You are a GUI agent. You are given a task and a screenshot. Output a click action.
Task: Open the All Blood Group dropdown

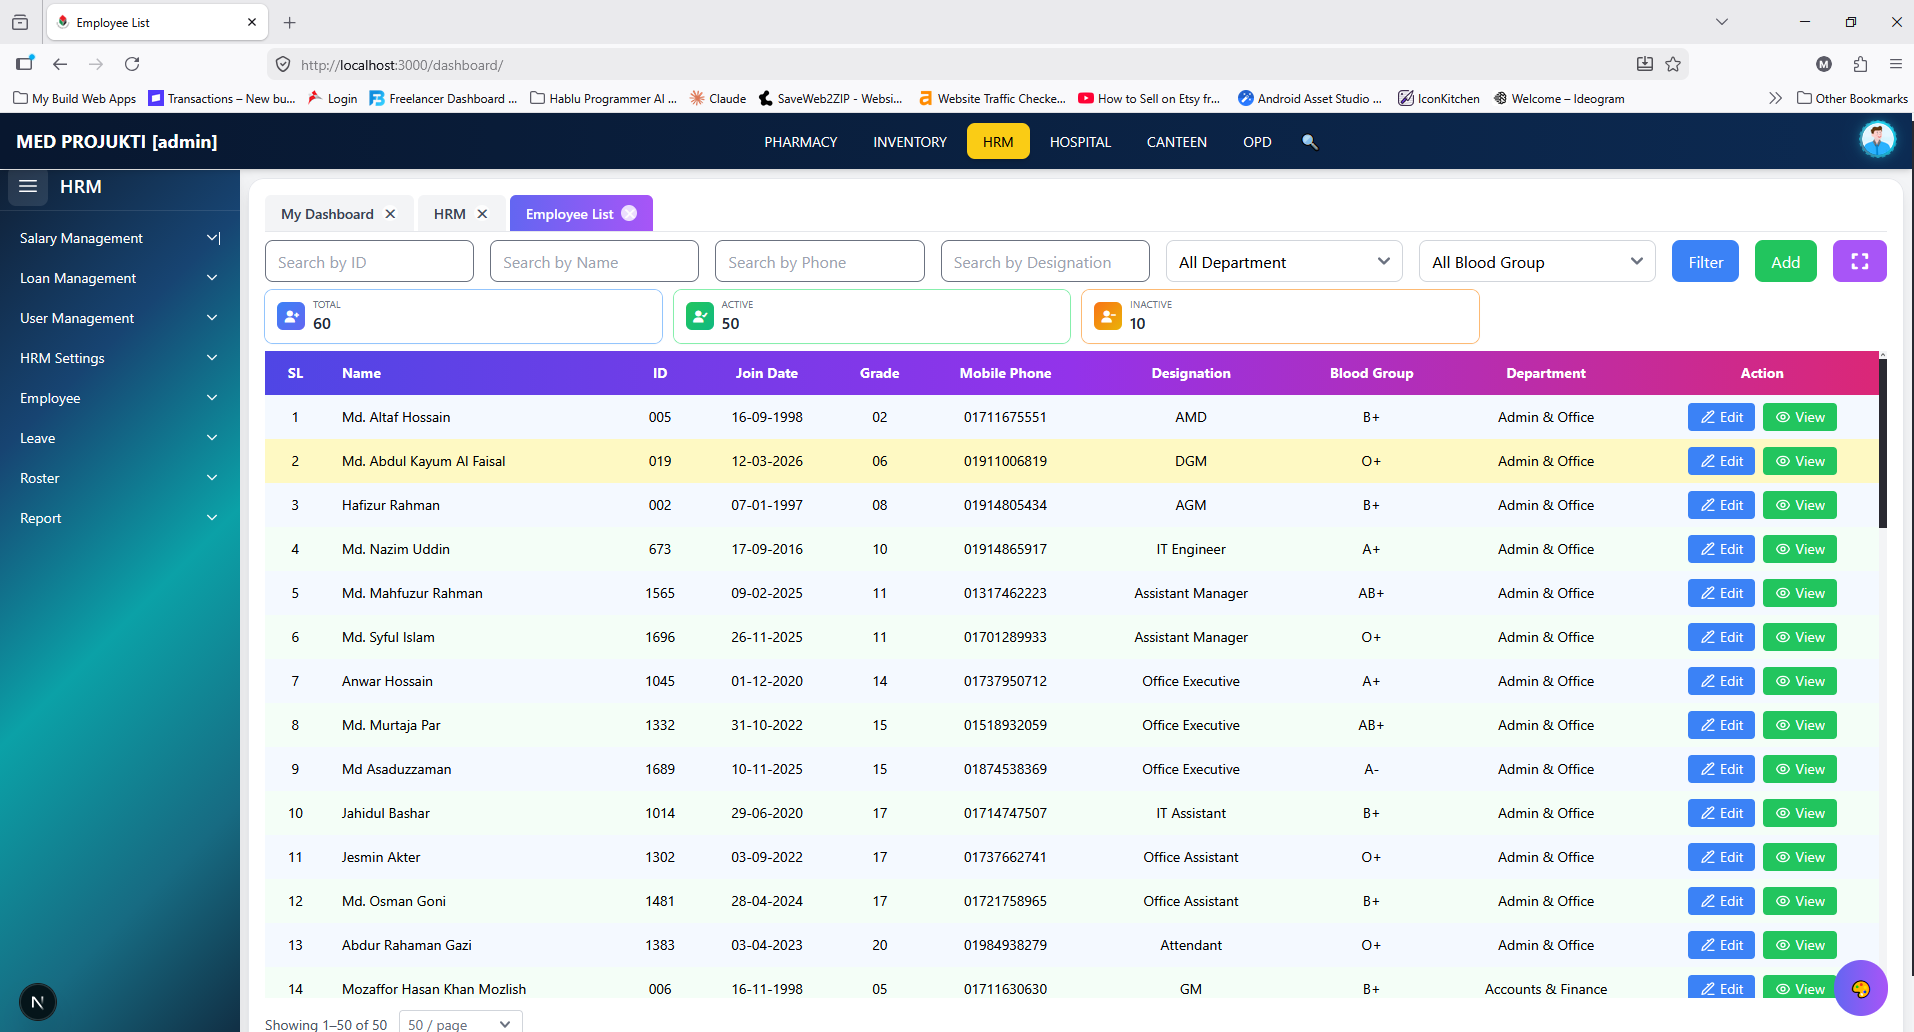coord(1537,261)
